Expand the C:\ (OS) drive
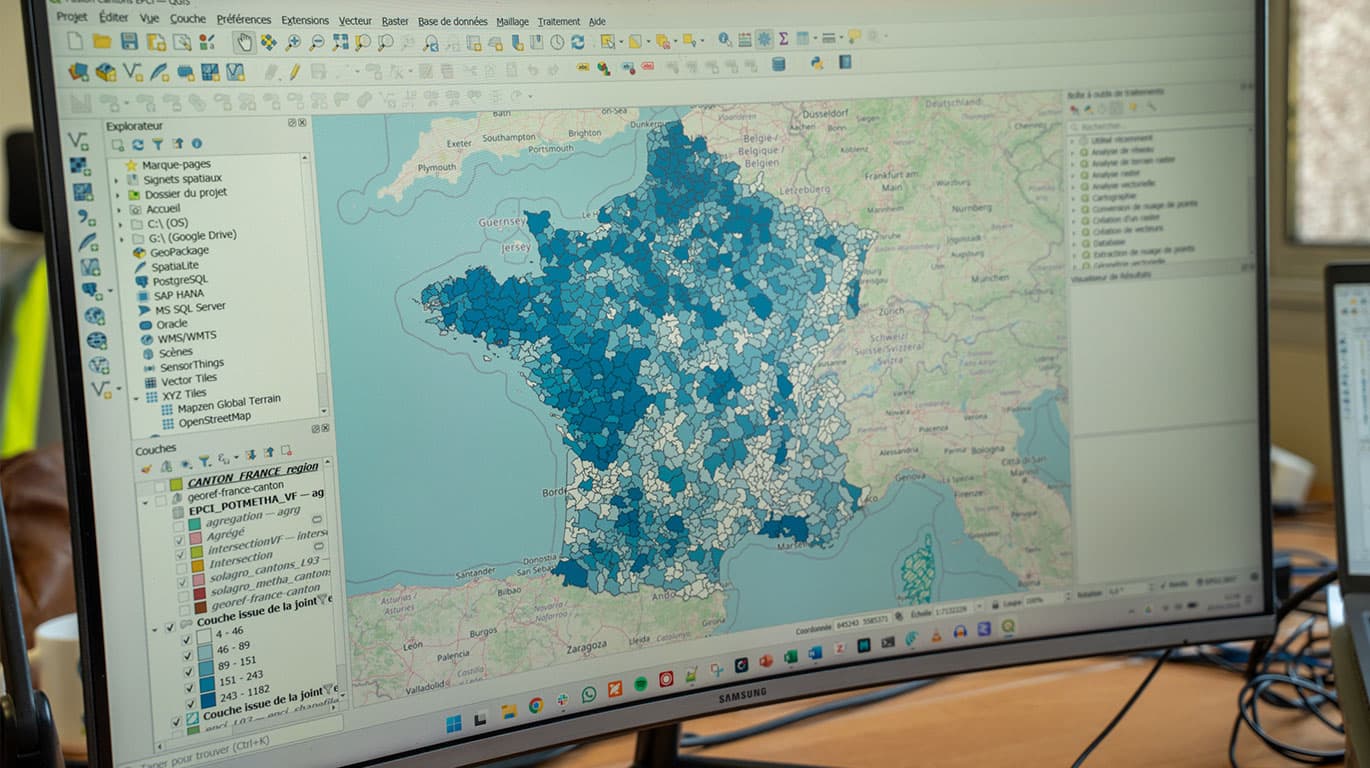1370x768 pixels. click(x=121, y=225)
